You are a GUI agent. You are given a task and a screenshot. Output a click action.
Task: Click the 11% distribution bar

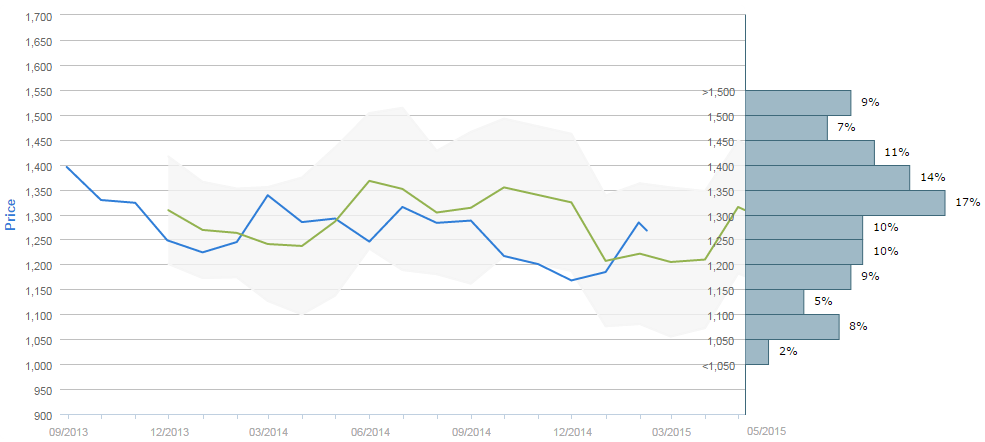810,153
